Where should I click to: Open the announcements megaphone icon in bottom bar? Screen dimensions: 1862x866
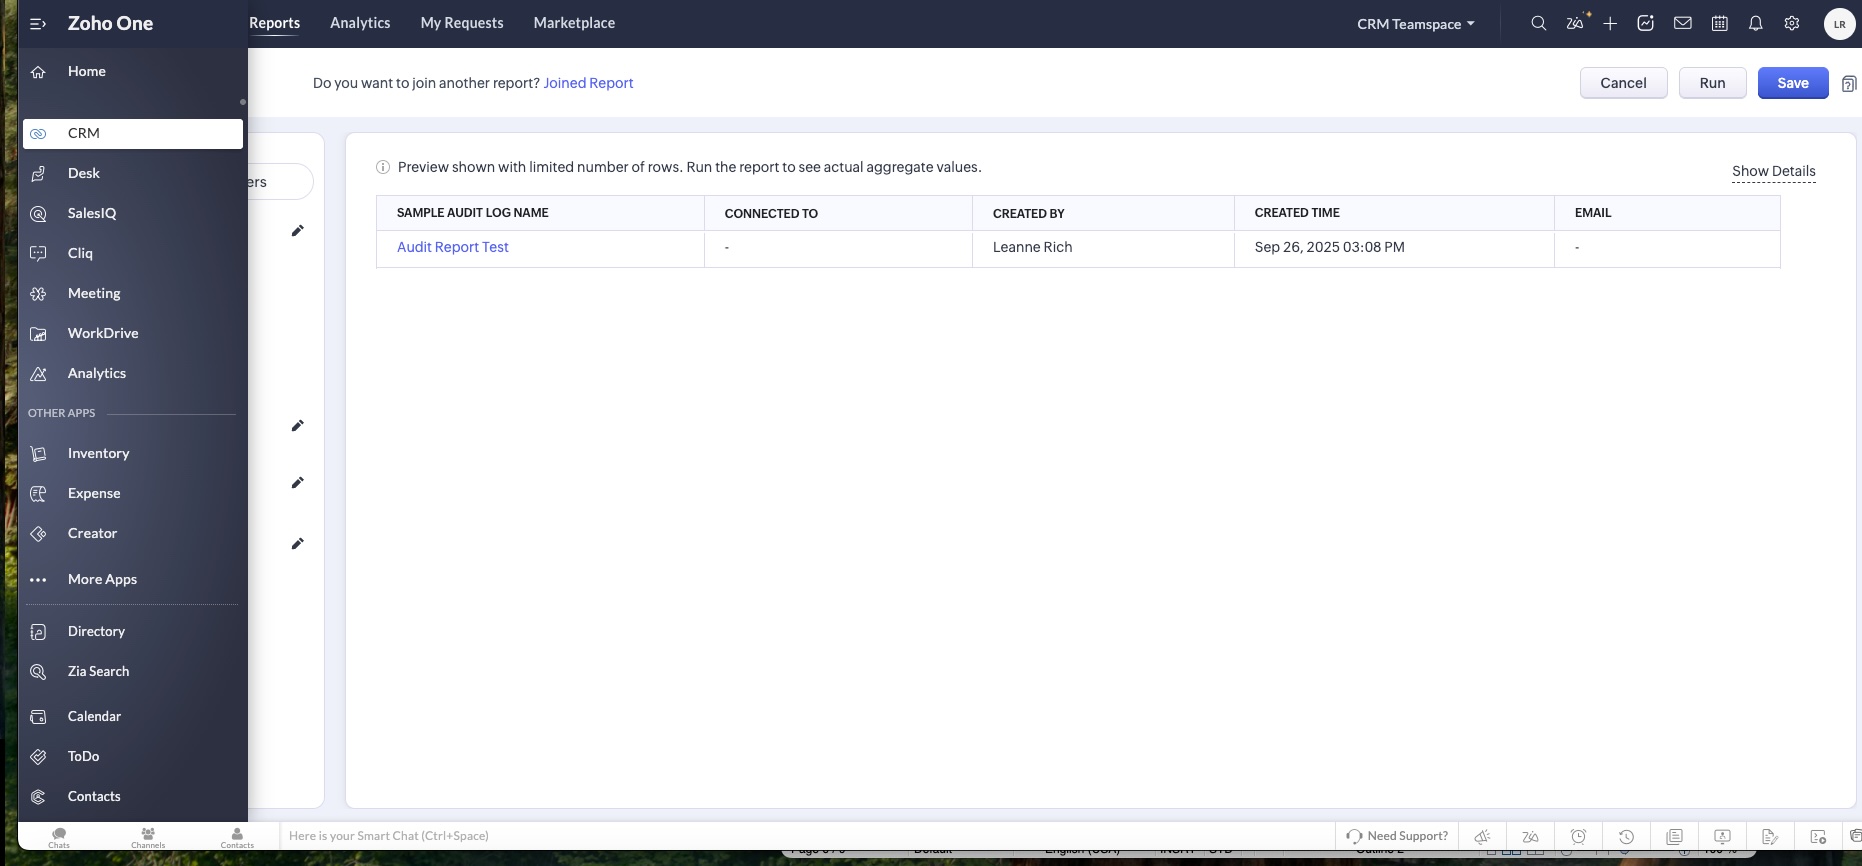(x=1483, y=836)
